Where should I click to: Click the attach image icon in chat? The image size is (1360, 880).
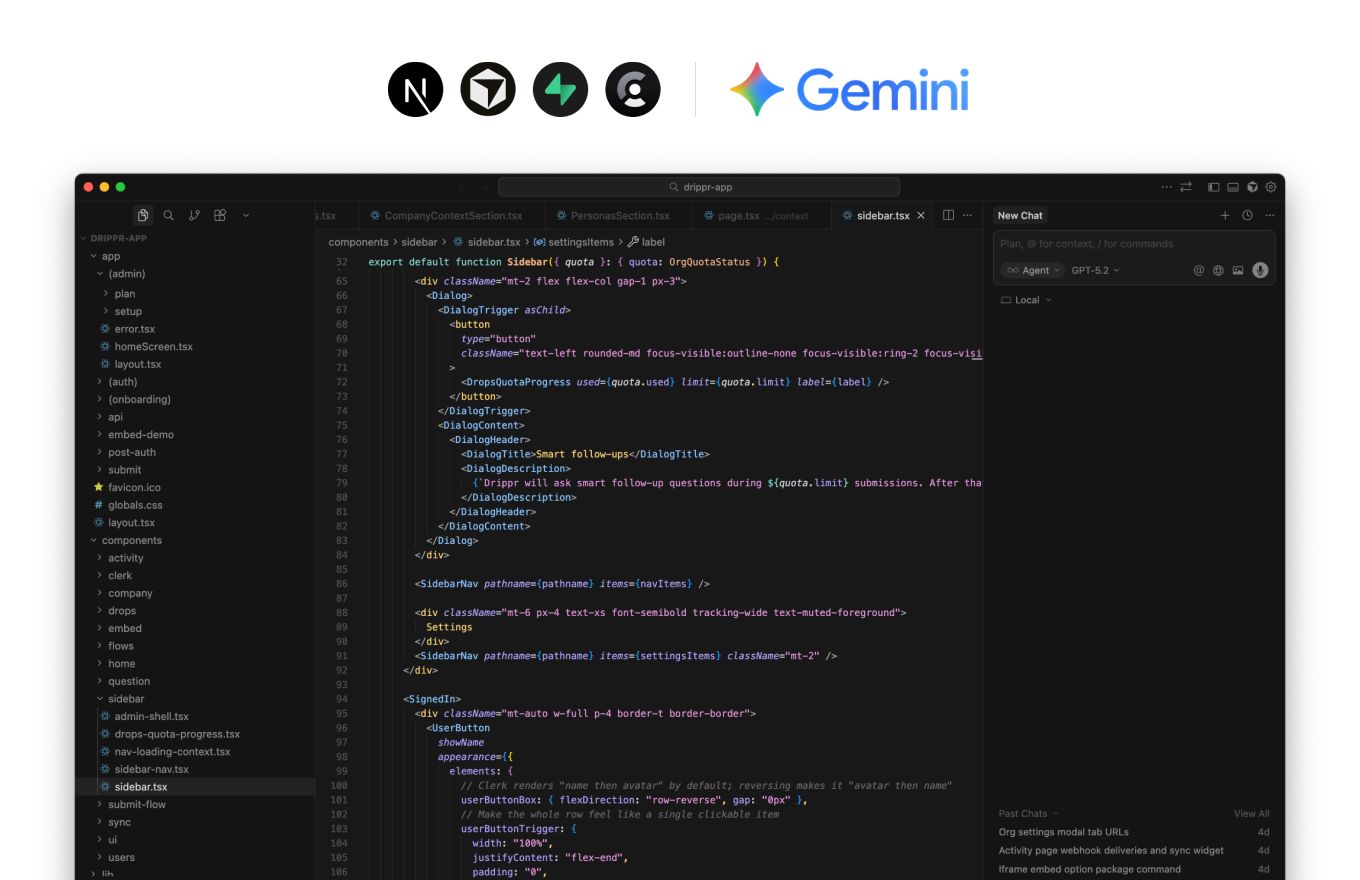coord(1238,270)
